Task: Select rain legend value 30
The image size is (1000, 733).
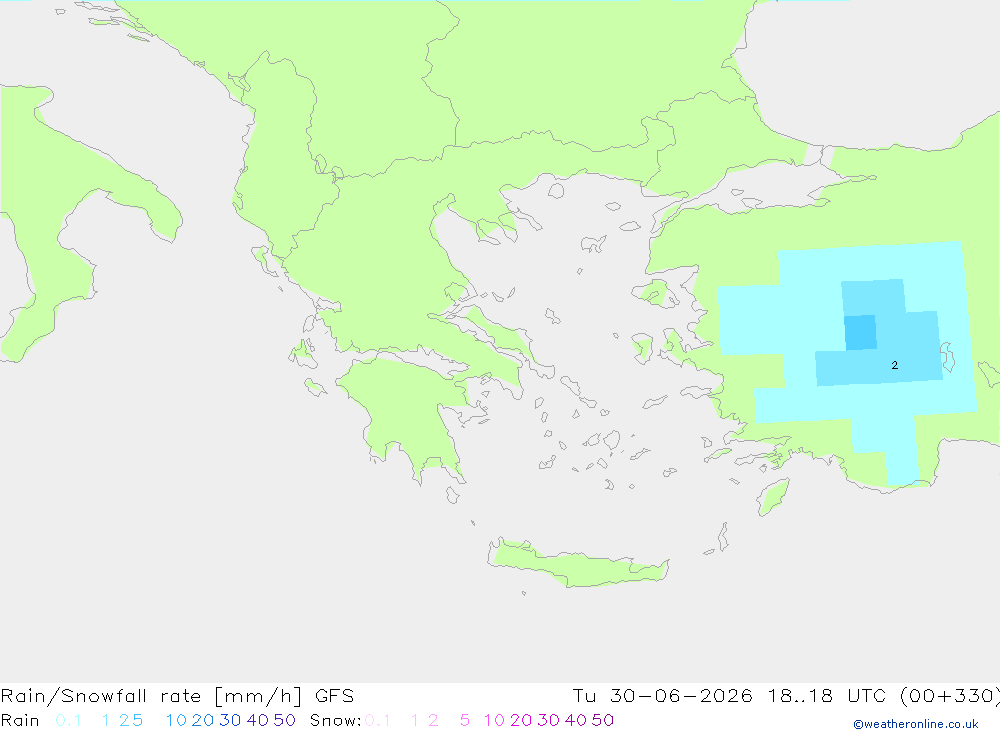Action: click(230, 720)
